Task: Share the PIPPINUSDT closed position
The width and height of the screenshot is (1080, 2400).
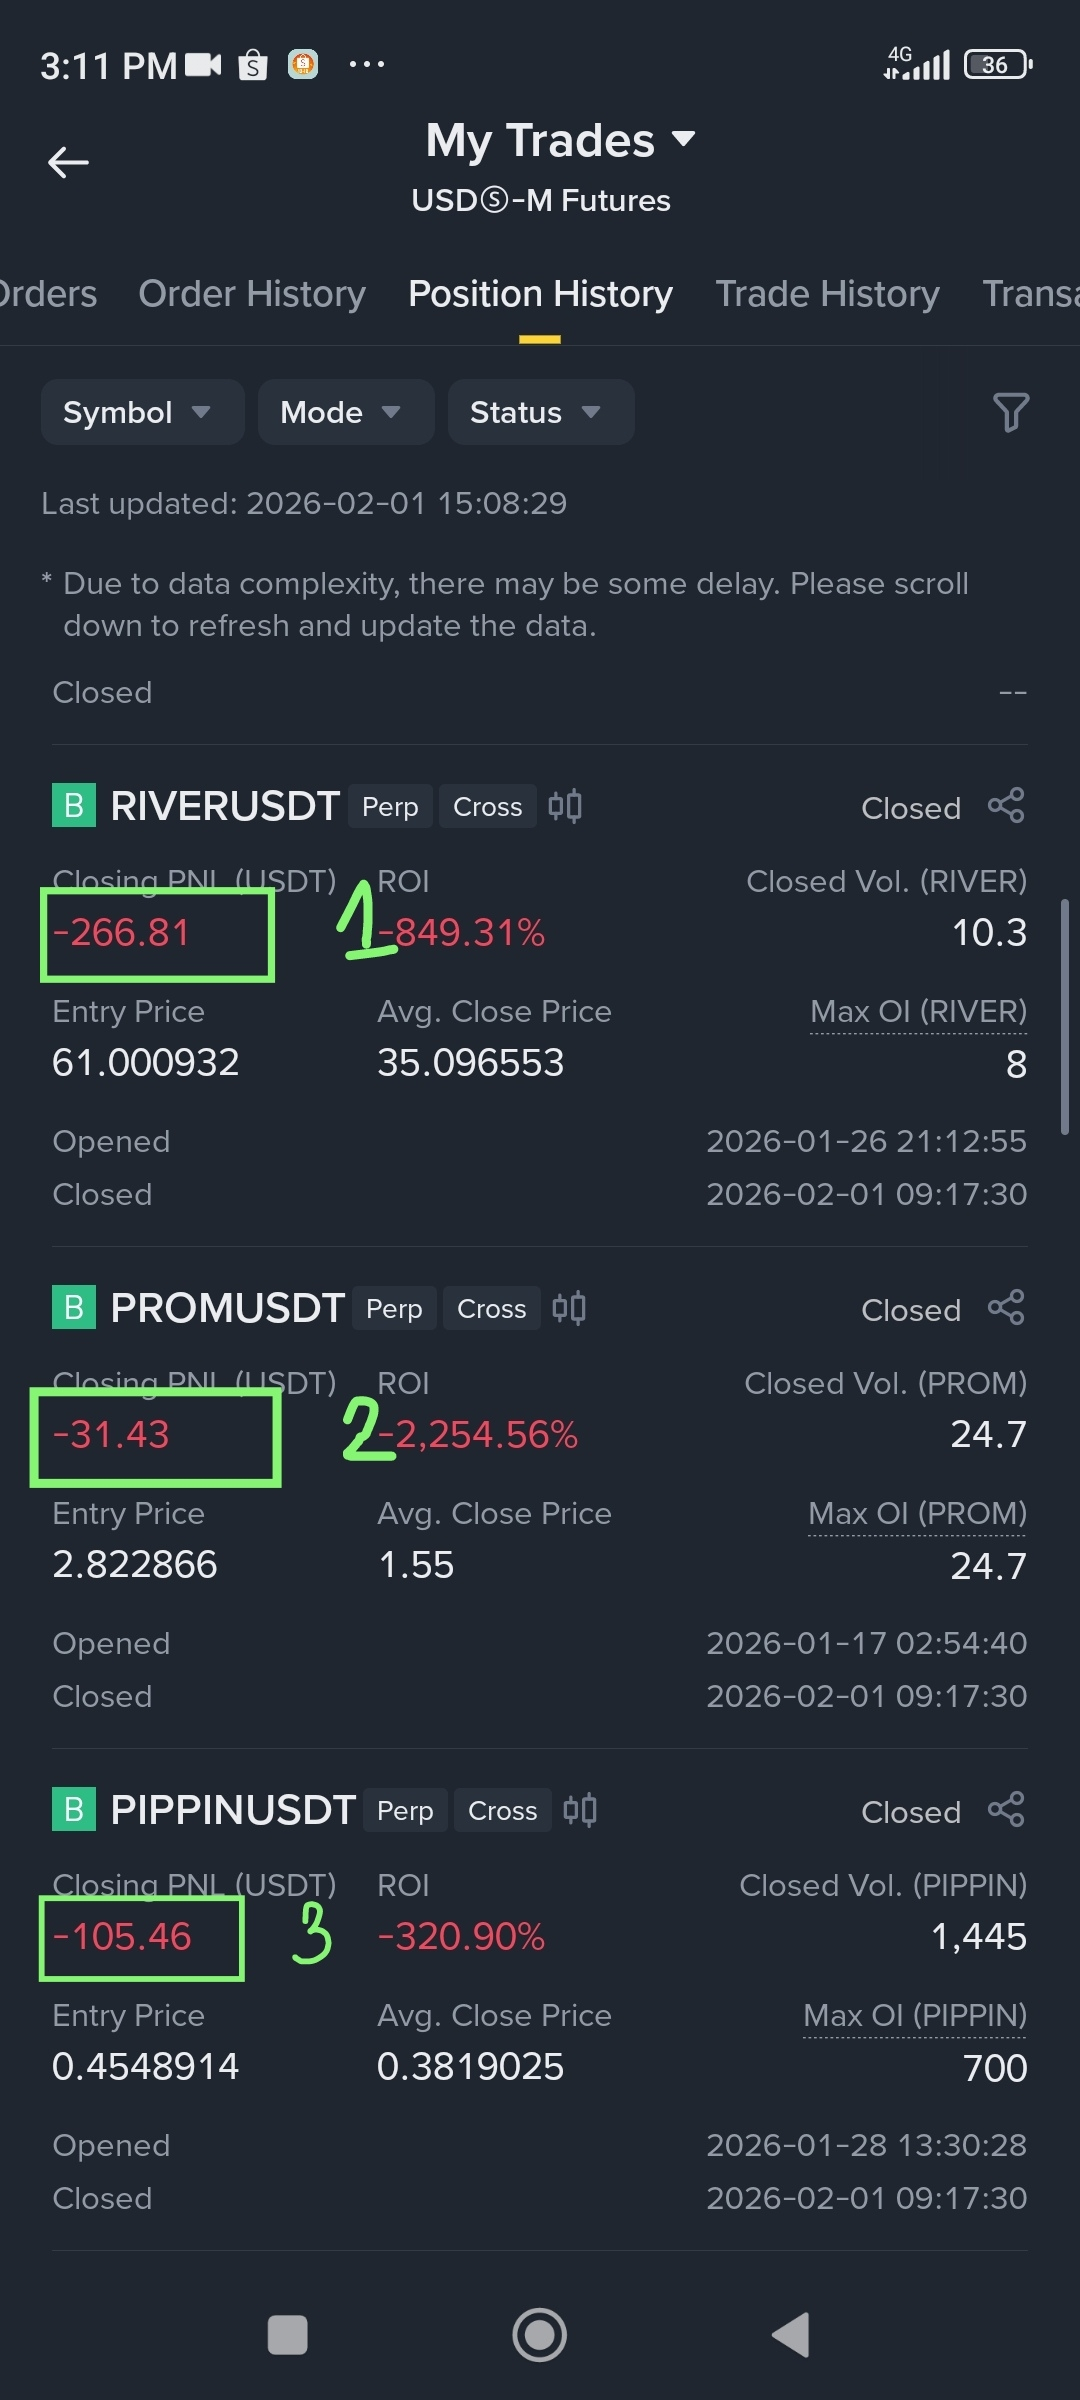Action: [1006, 1810]
